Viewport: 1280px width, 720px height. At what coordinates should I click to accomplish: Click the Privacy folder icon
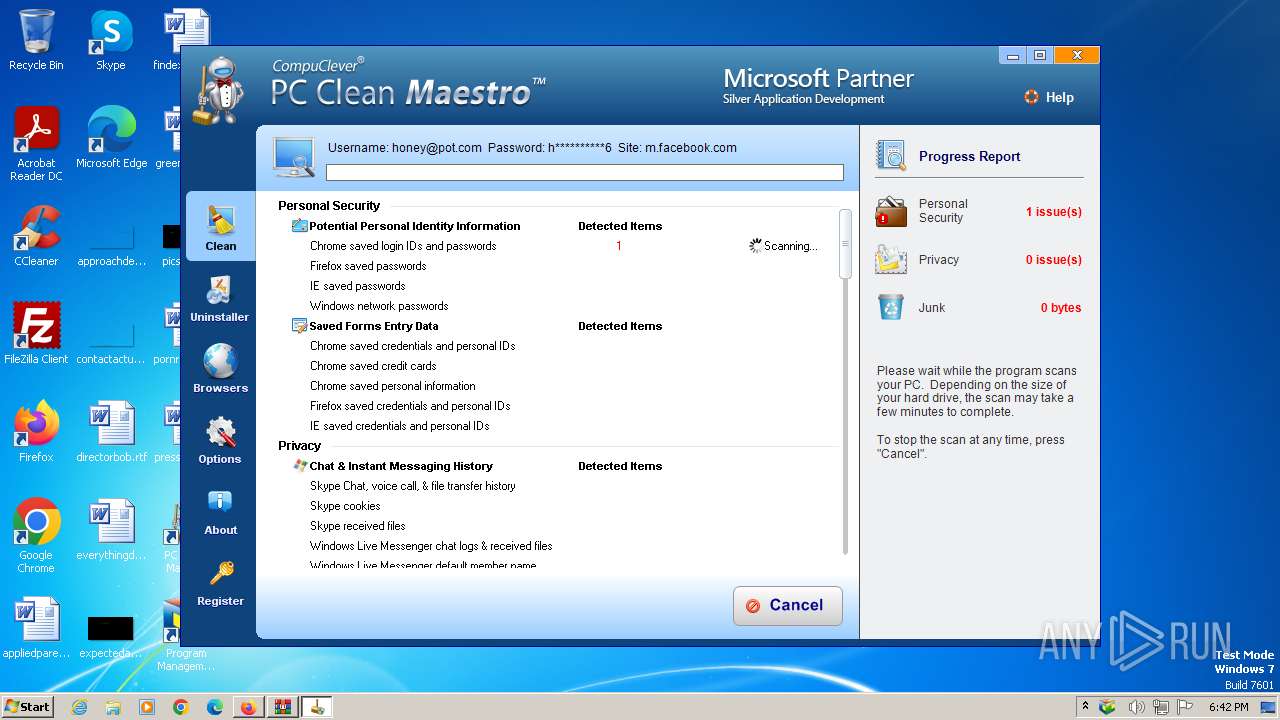pyautogui.click(x=891, y=259)
